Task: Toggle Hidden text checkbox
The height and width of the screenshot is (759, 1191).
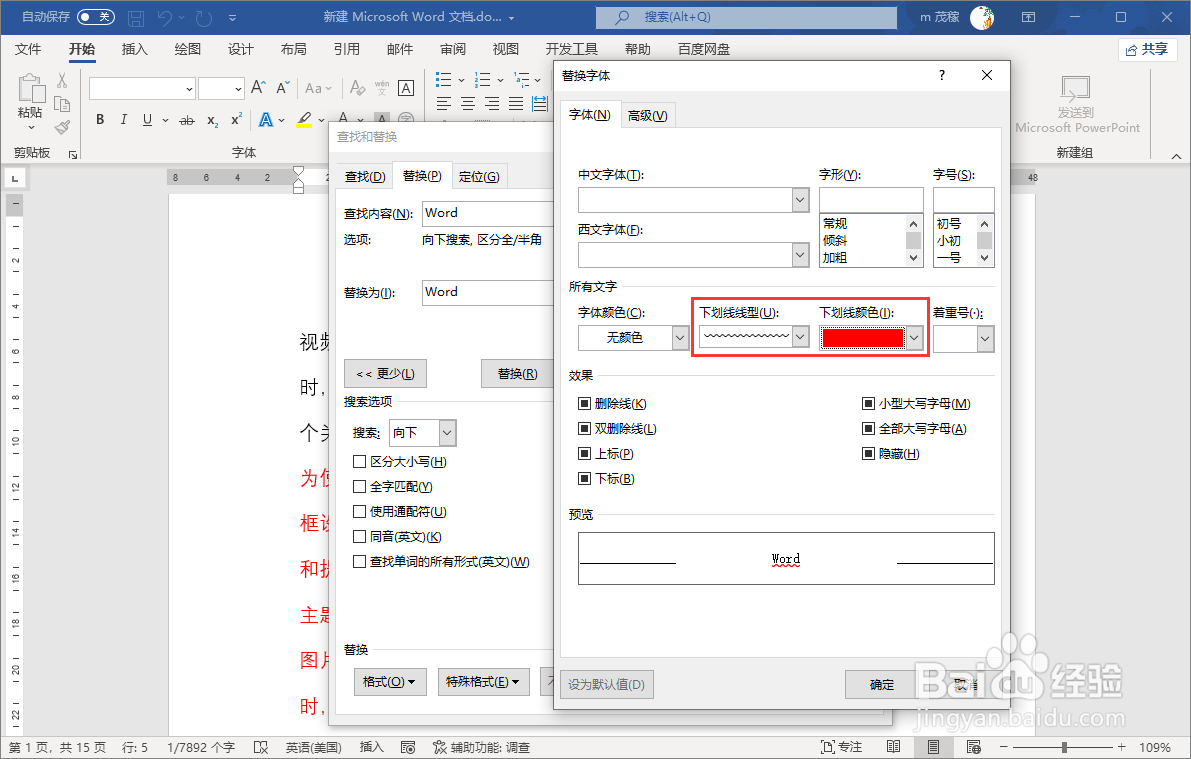Action: click(868, 454)
